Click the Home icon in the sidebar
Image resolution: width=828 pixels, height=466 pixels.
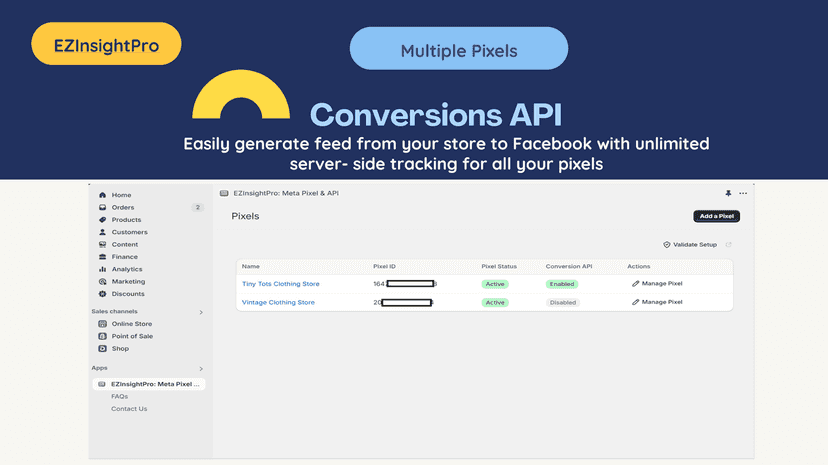point(102,195)
